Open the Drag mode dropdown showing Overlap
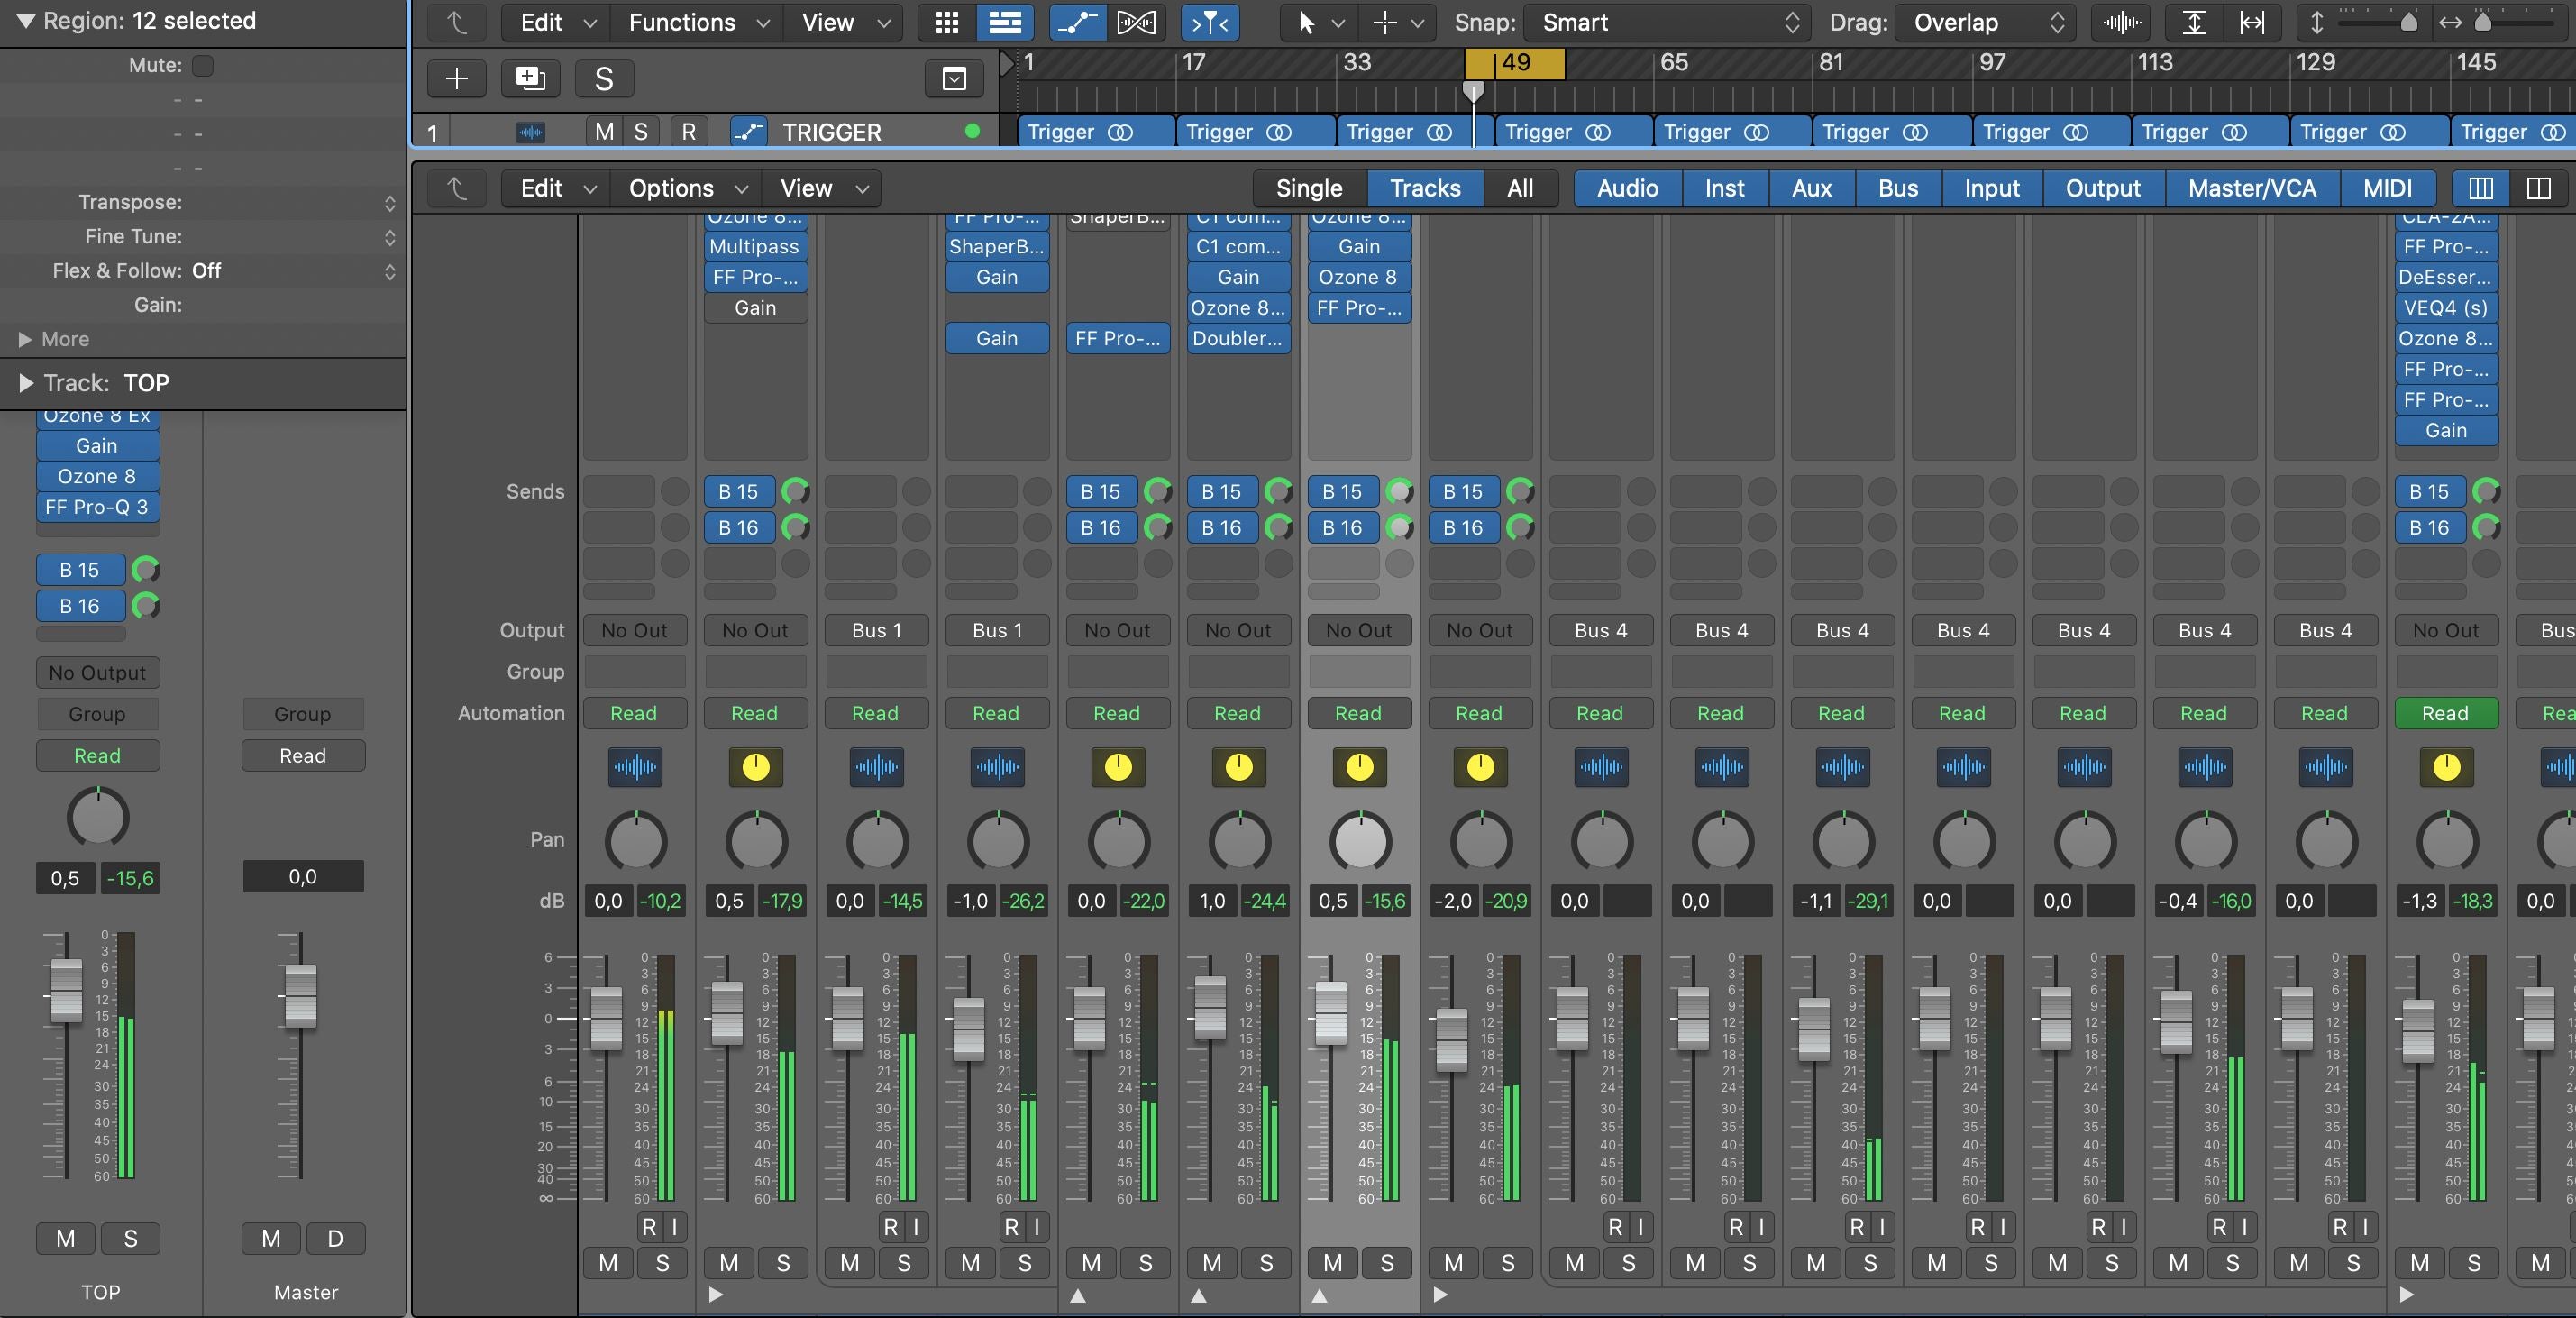Screen dimensions: 2576x1318 [x=1985, y=22]
